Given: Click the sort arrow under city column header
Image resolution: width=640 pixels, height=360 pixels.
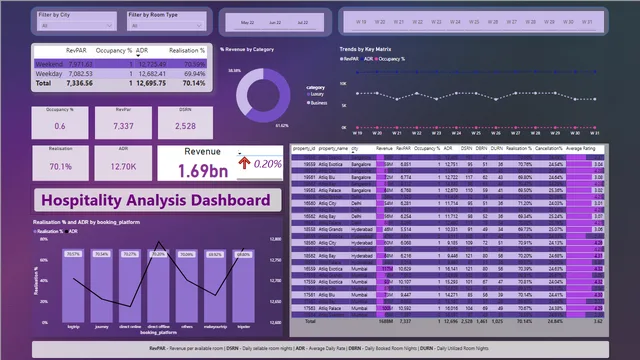Looking at the screenshot, I should (353, 153).
